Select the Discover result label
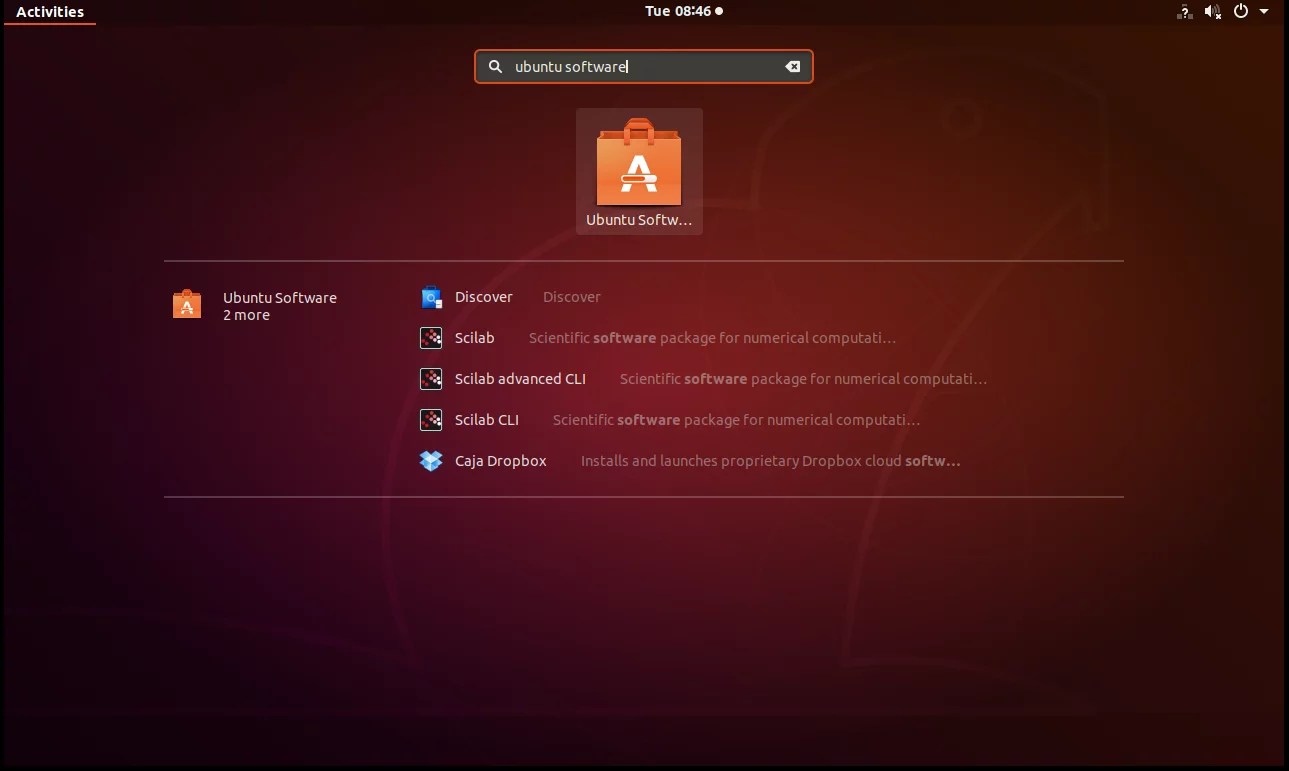This screenshot has width=1289, height=771. pyautogui.click(x=484, y=296)
